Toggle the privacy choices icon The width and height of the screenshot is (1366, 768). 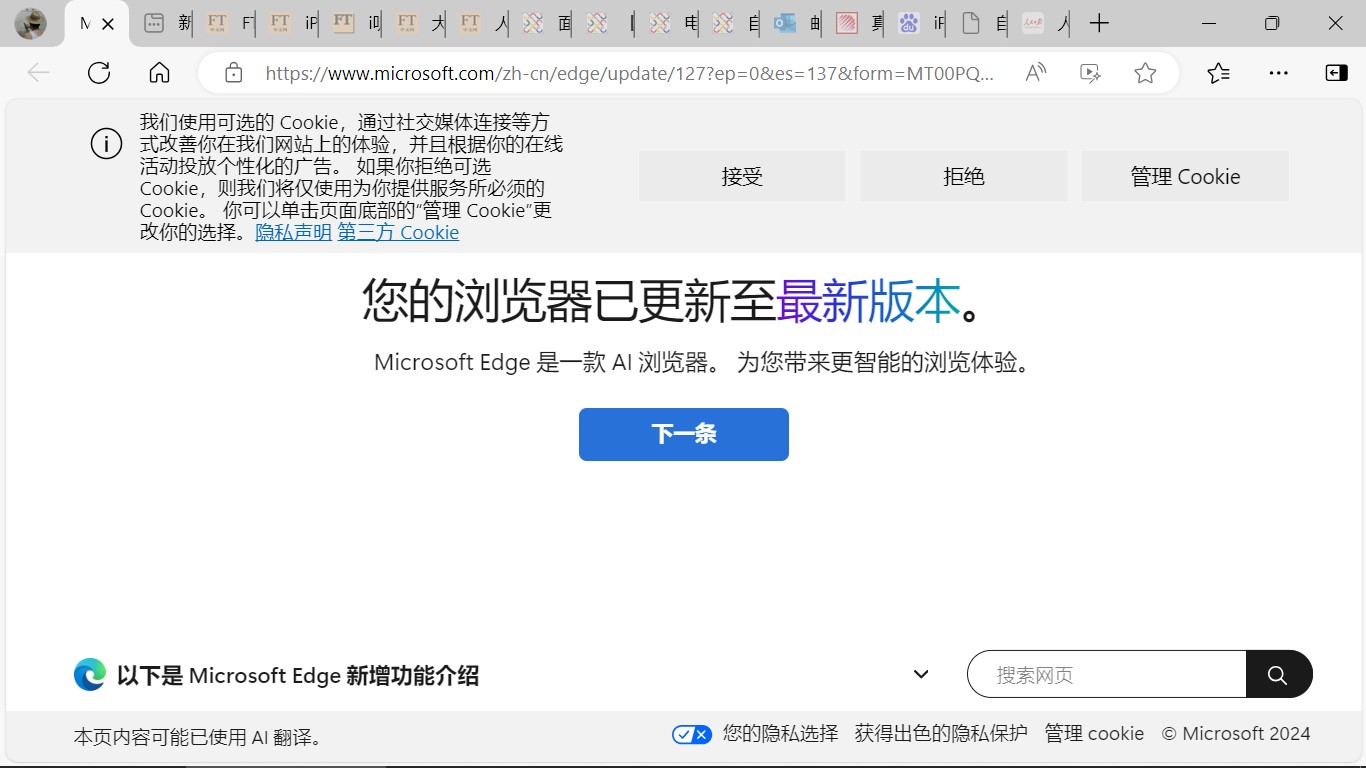692,734
